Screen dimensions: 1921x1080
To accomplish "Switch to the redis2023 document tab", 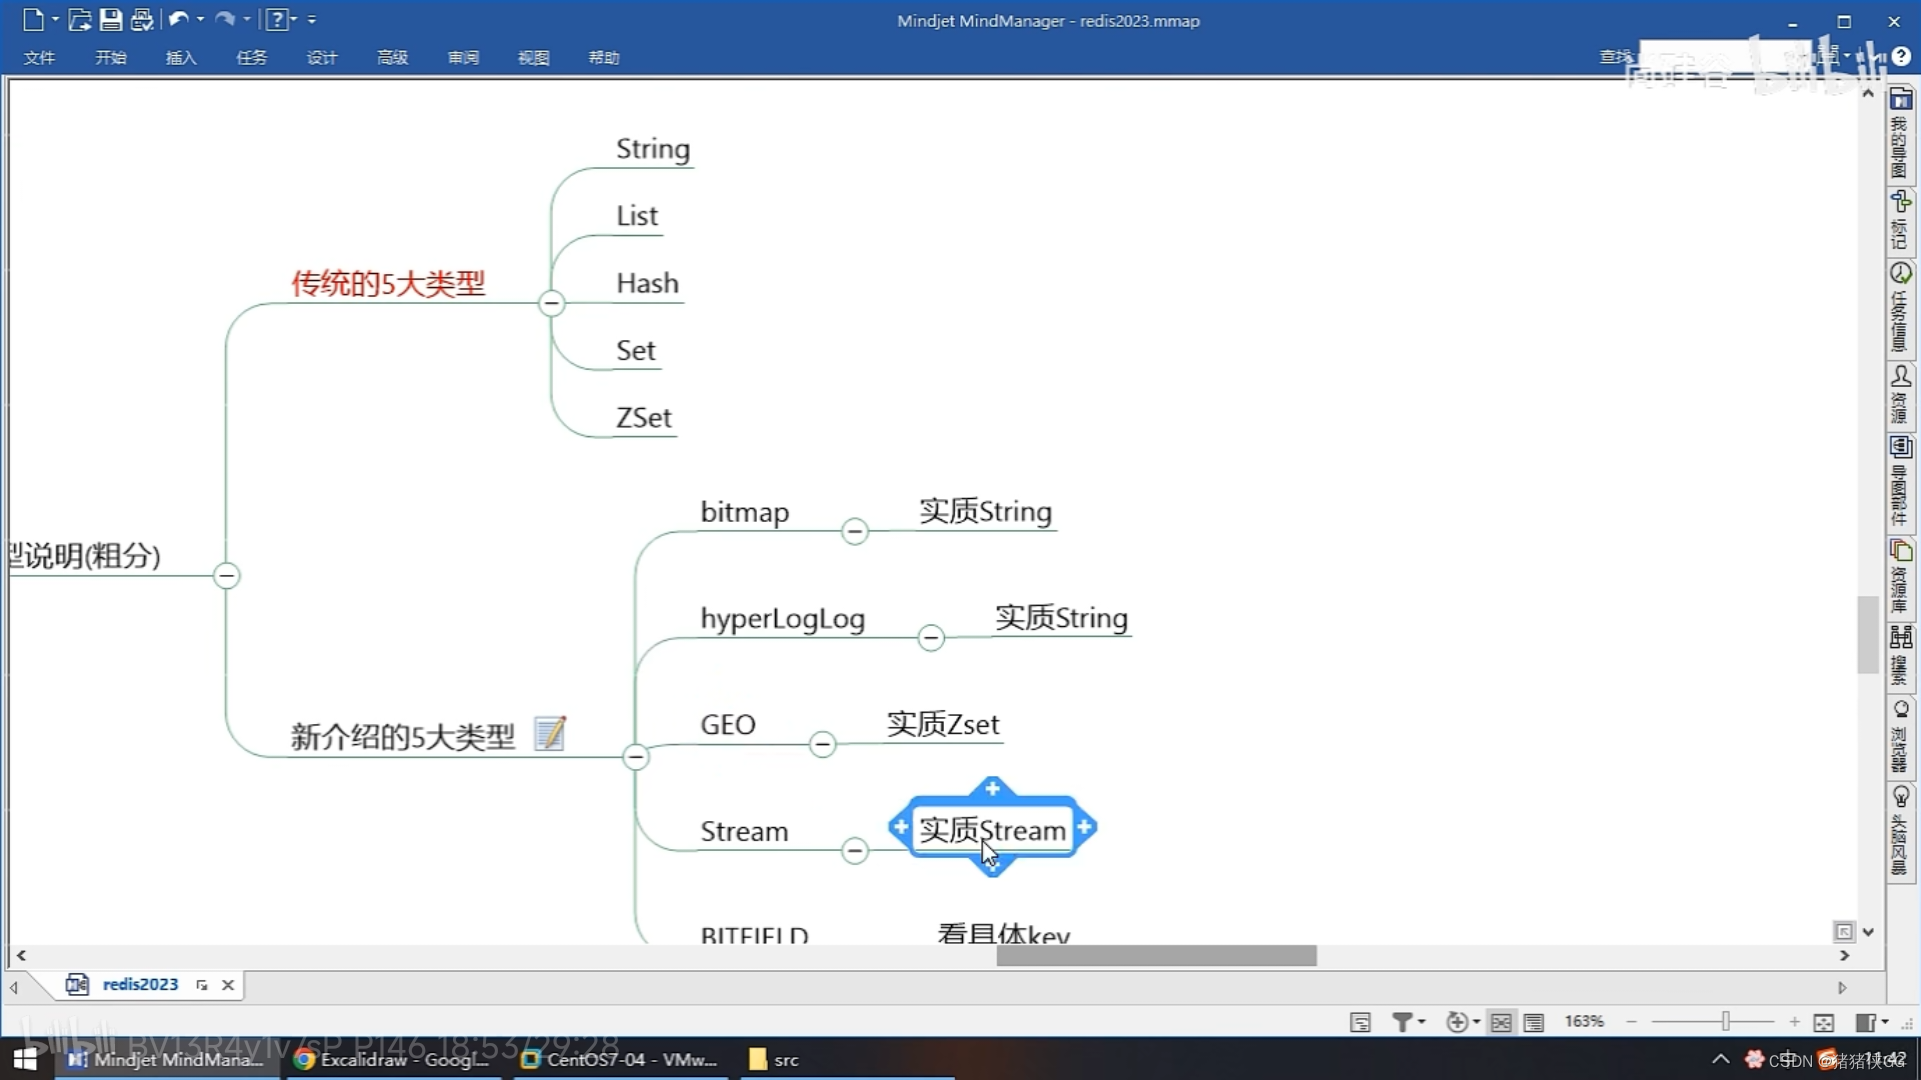I will (139, 985).
